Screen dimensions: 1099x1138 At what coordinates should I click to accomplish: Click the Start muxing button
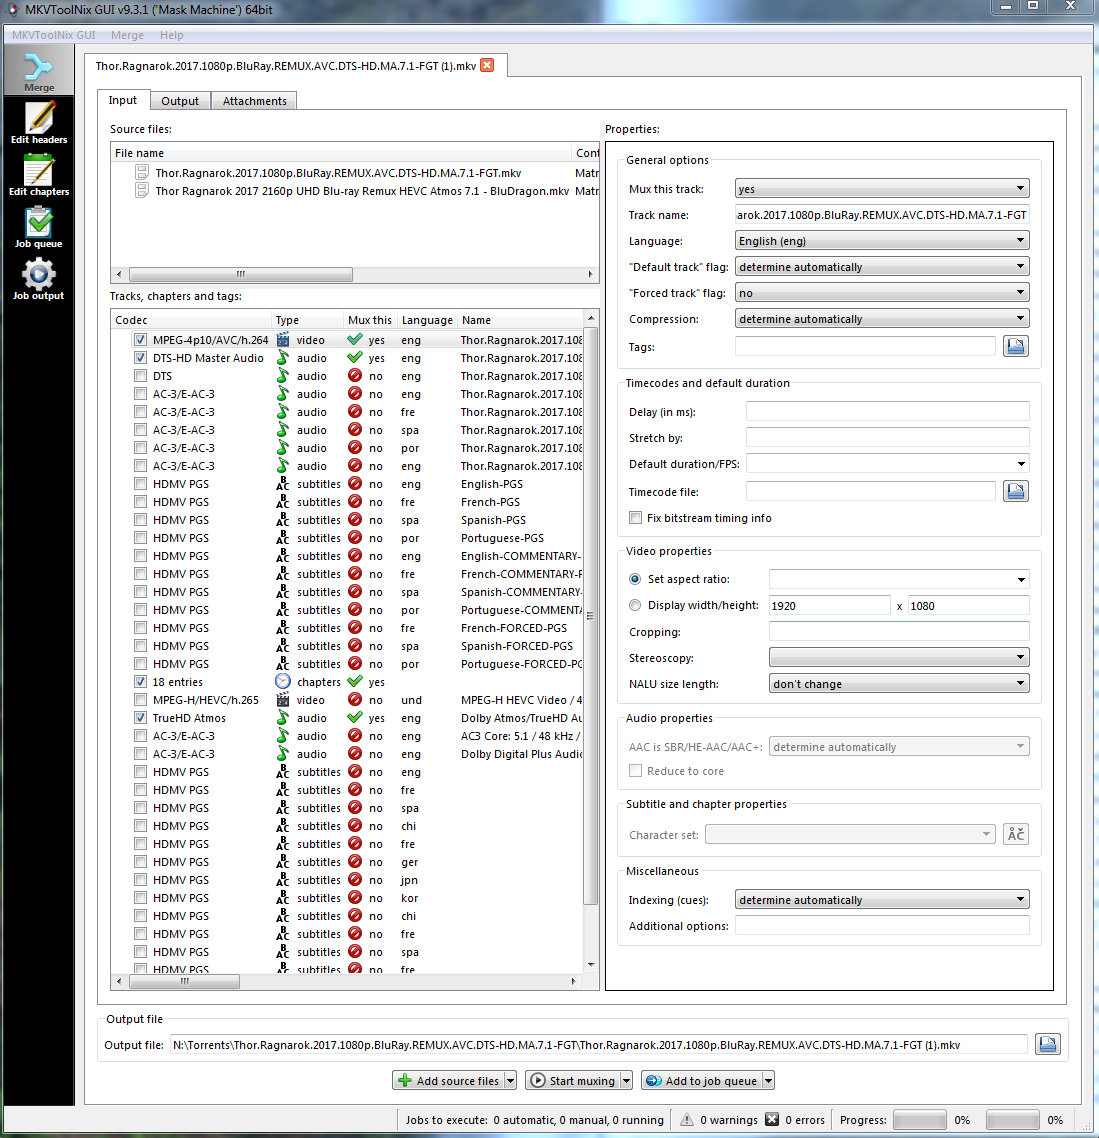[572, 1081]
